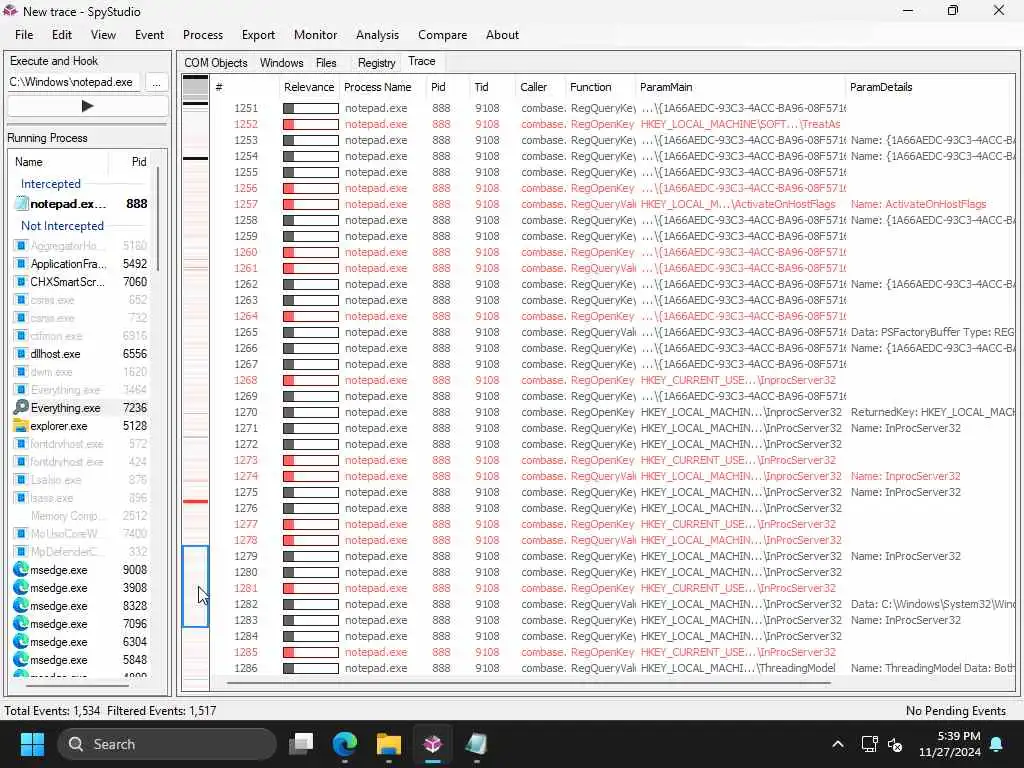The height and width of the screenshot is (768, 1024).
Task: Click the red marker in the trace overview strip
Action: click(x=195, y=502)
